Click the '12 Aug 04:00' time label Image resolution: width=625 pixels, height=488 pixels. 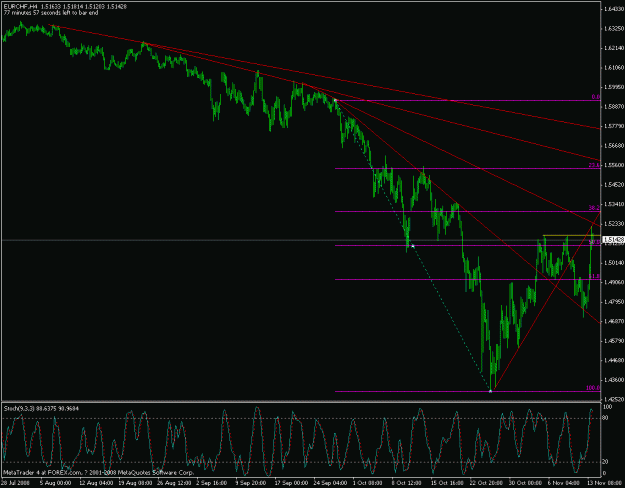(95, 483)
